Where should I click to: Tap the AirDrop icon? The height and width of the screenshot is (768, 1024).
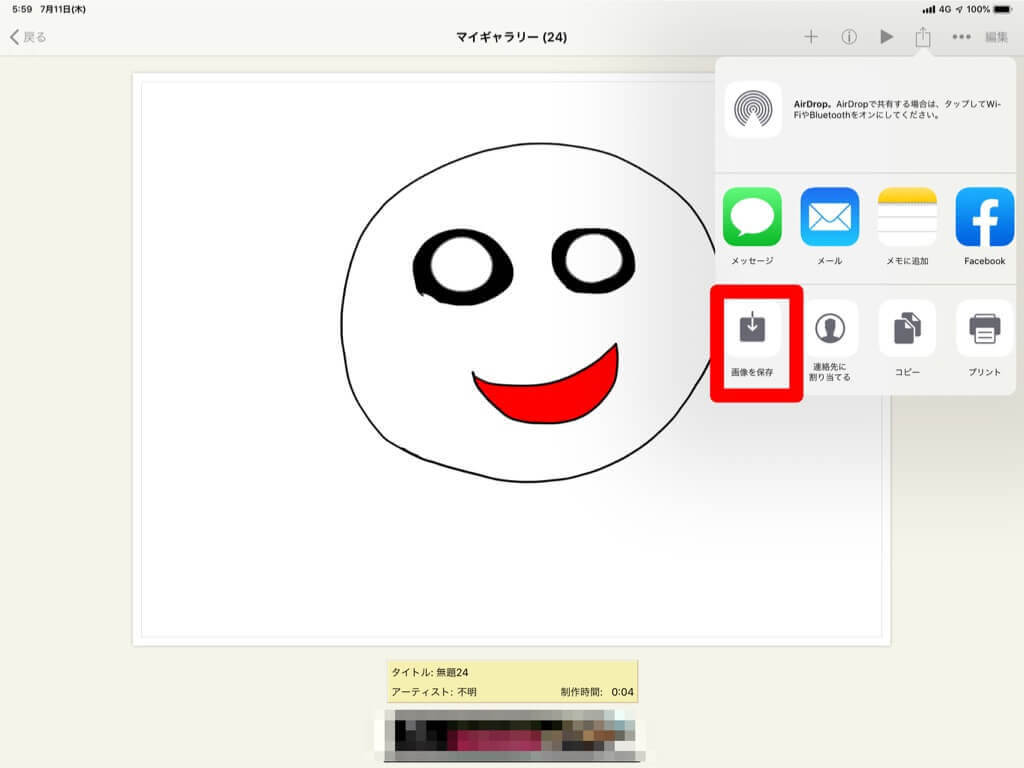click(753, 109)
